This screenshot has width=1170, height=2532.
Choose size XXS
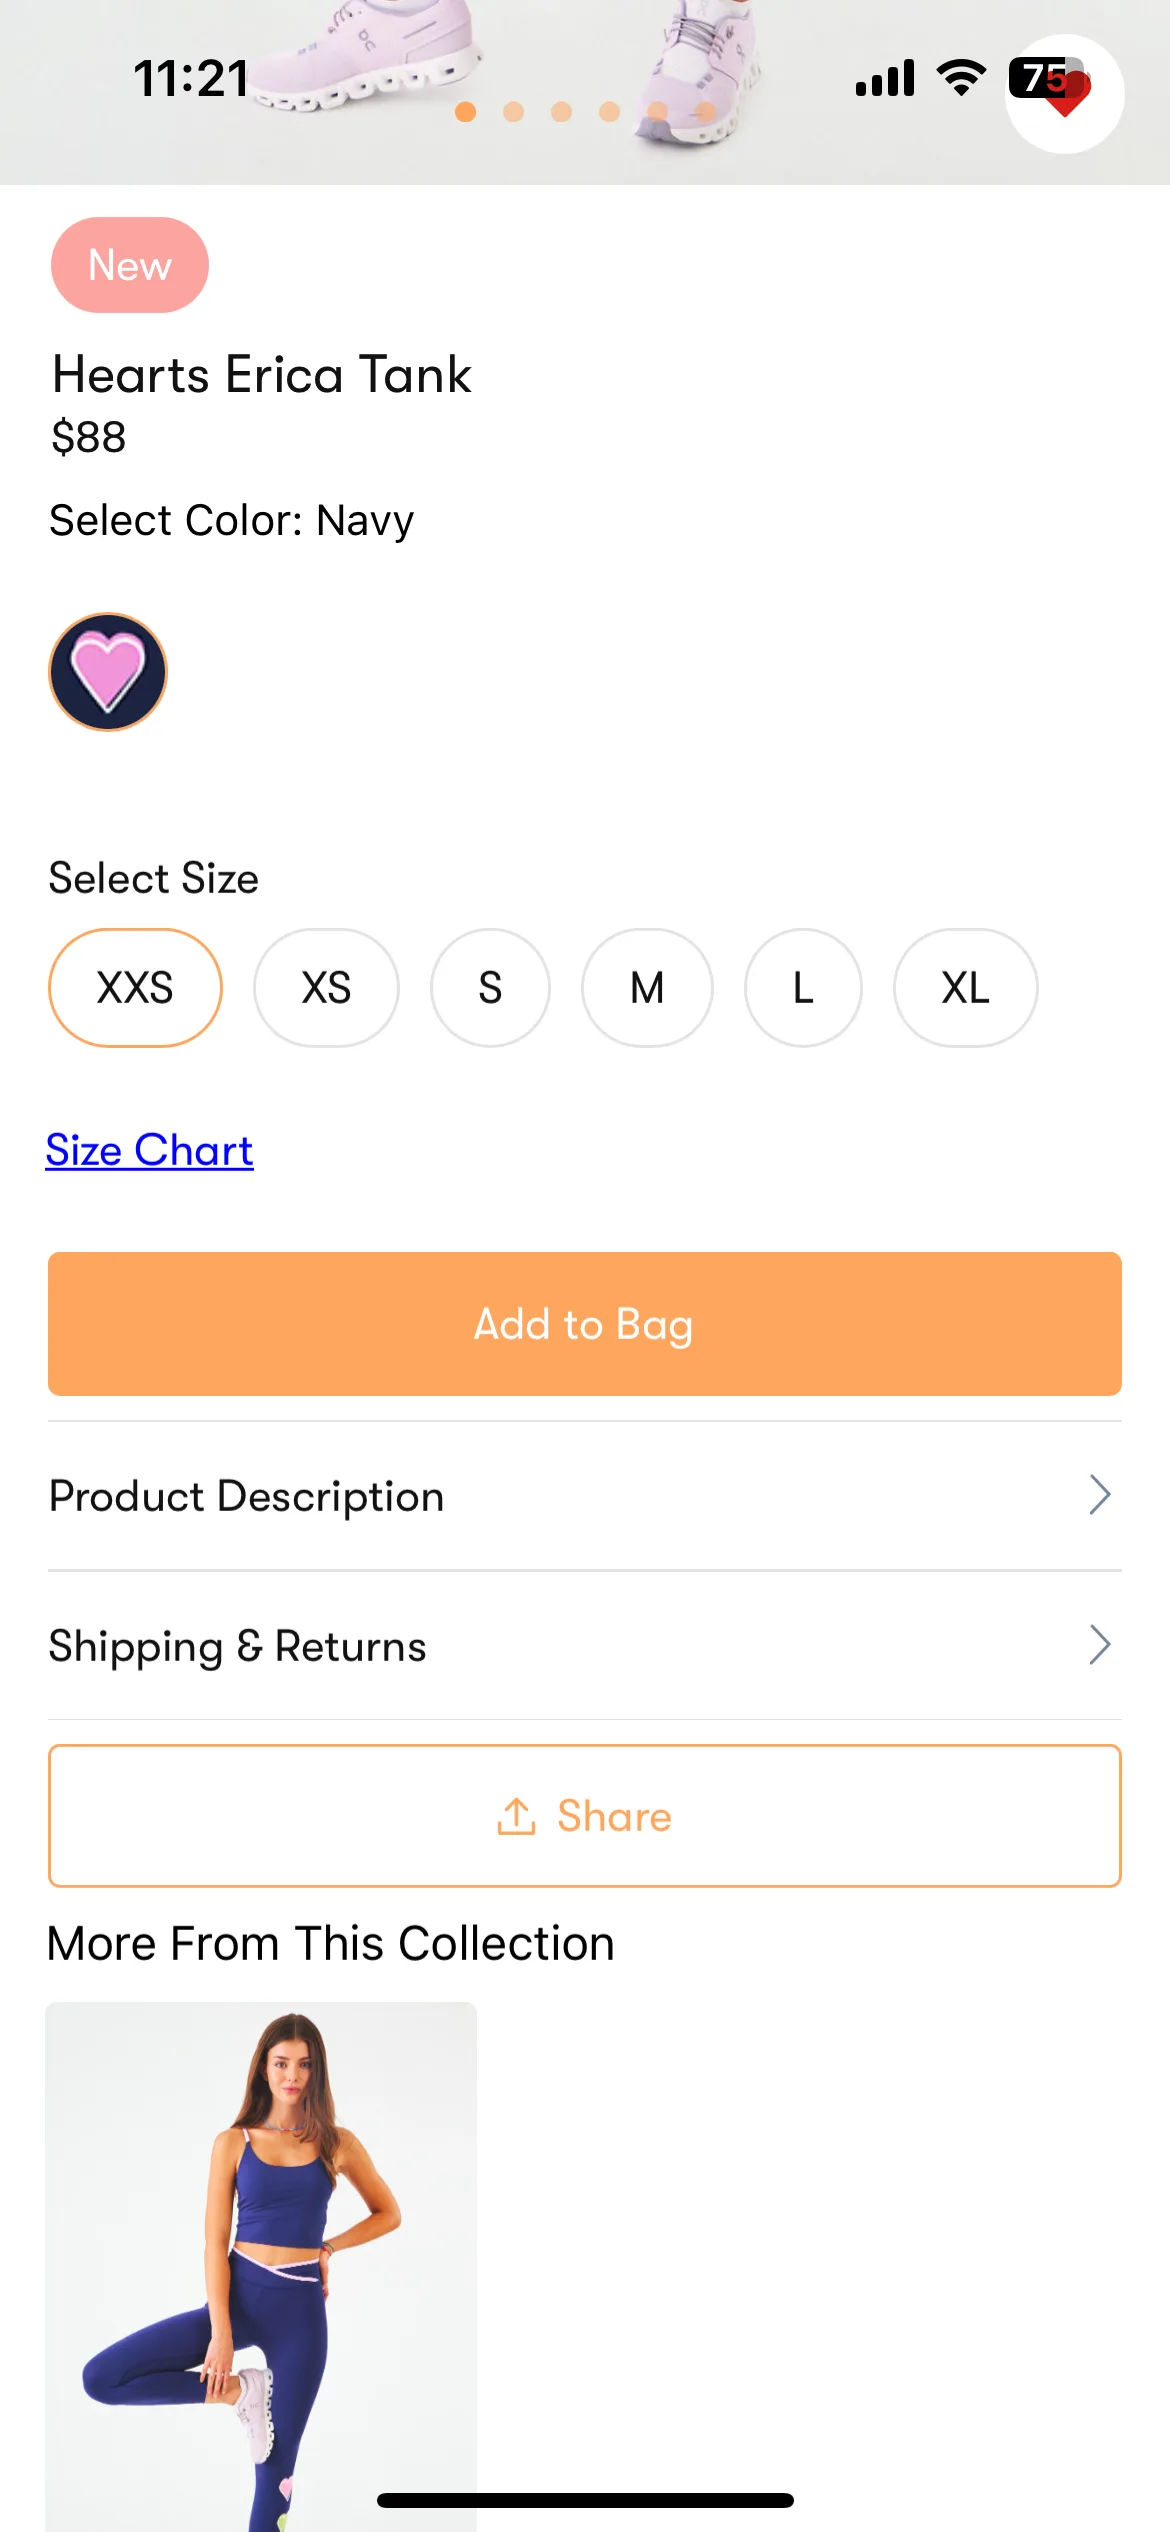[x=135, y=988]
